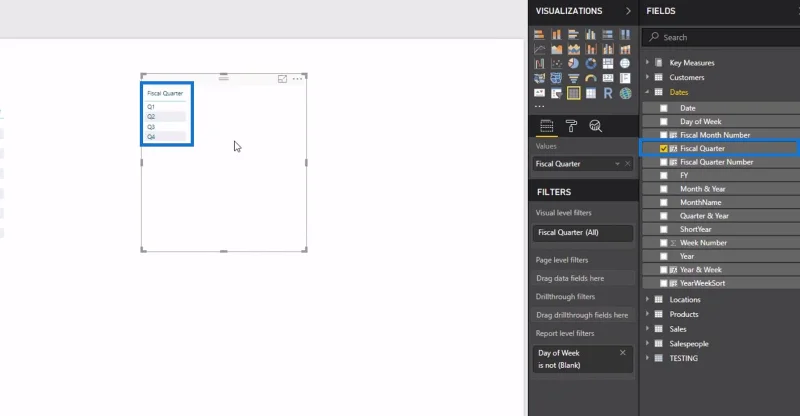Check the Month & Year checkbox
800x416 pixels.
click(663, 189)
